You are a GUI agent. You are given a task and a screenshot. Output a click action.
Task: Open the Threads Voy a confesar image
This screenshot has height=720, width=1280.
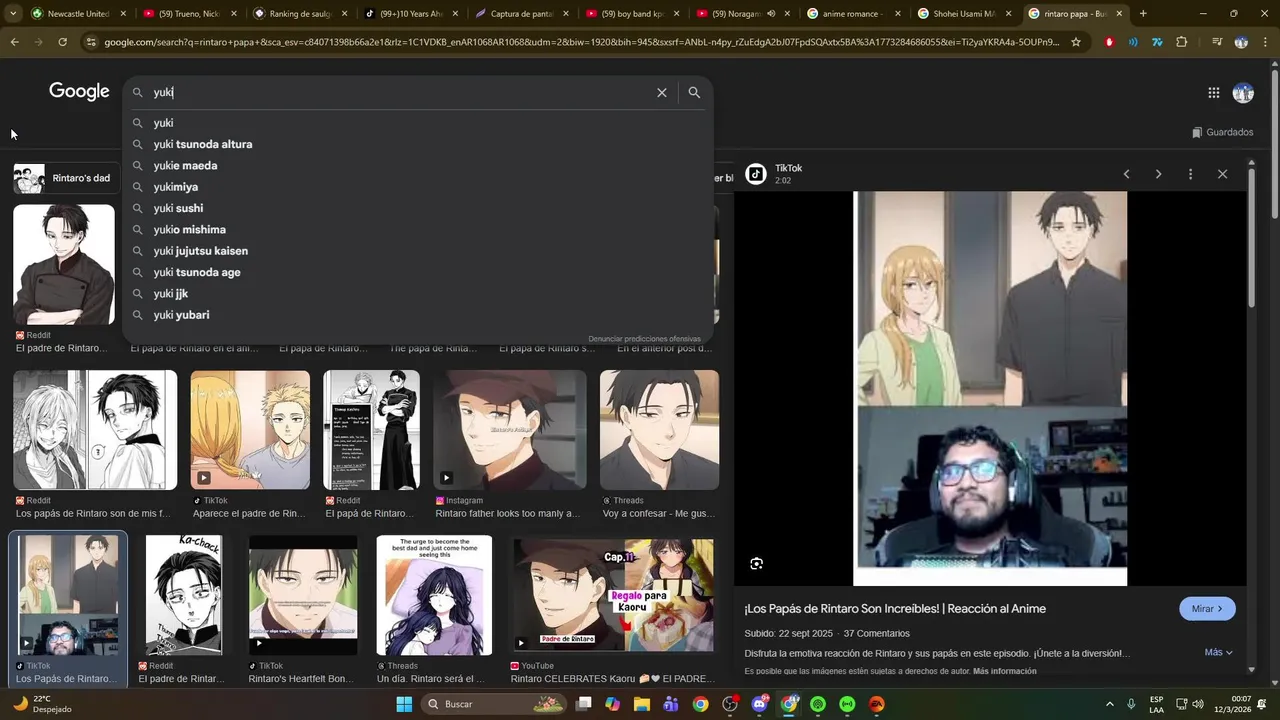(x=659, y=430)
